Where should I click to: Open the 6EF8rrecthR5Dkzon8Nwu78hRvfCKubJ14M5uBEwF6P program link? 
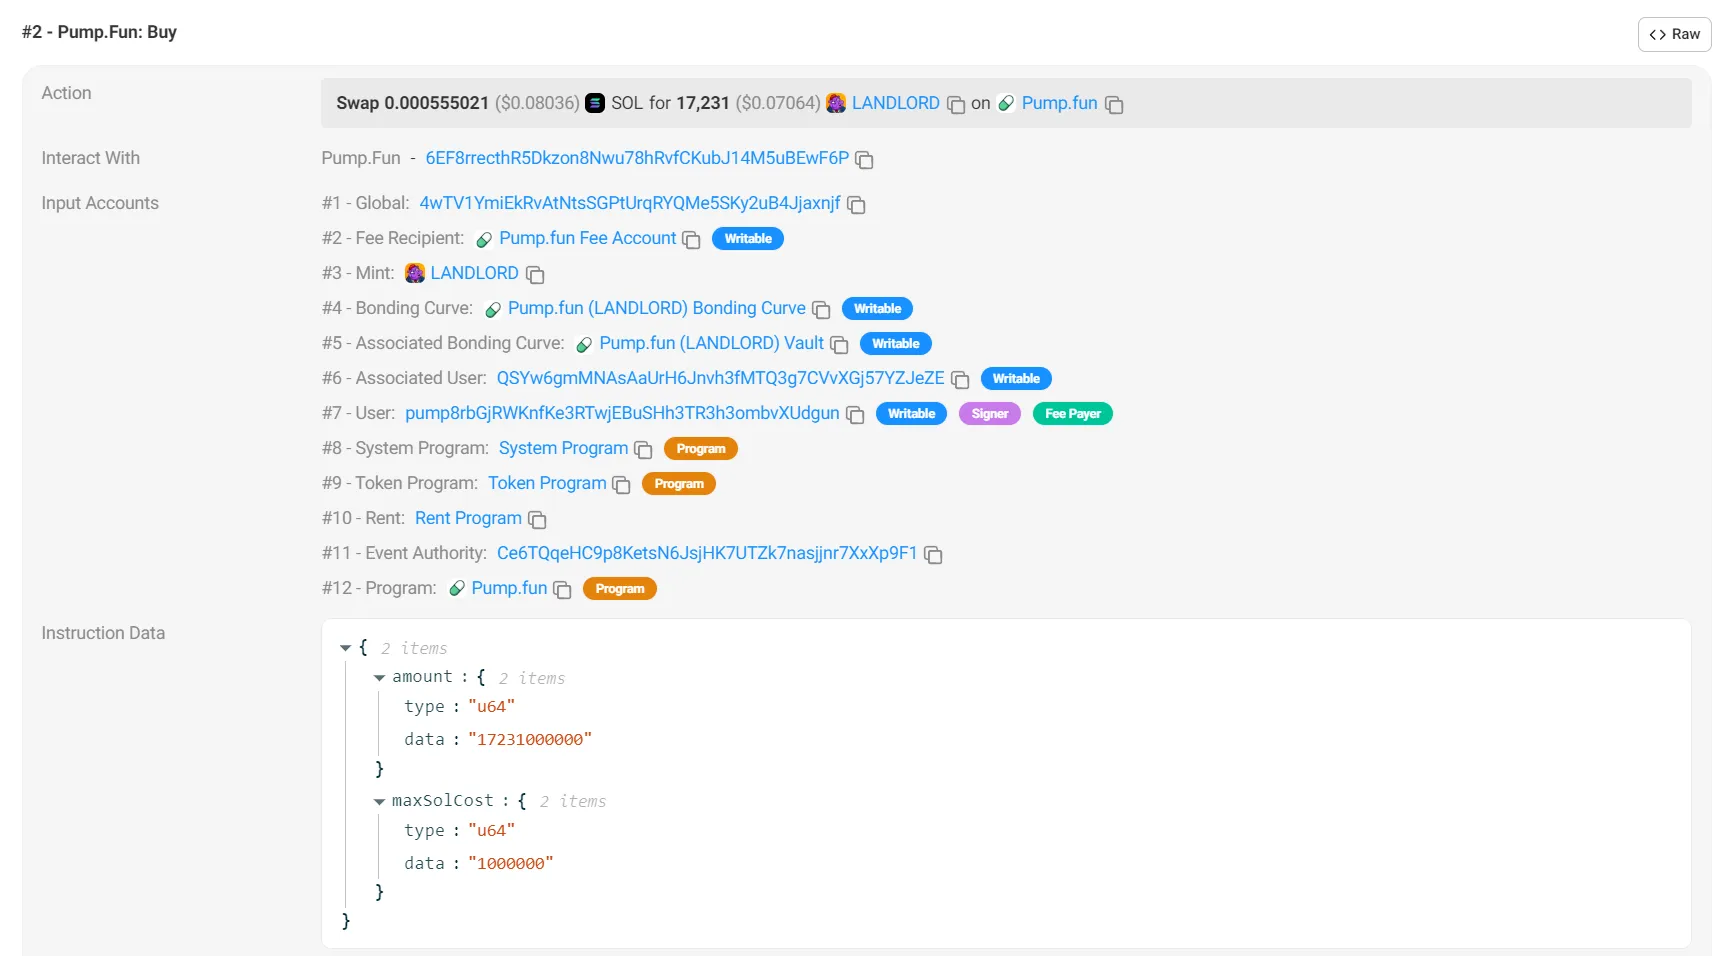(x=637, y=158)
